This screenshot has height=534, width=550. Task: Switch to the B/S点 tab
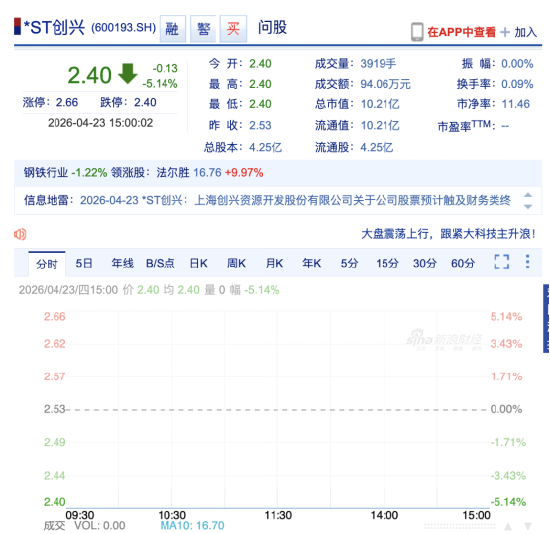(160, 263)
